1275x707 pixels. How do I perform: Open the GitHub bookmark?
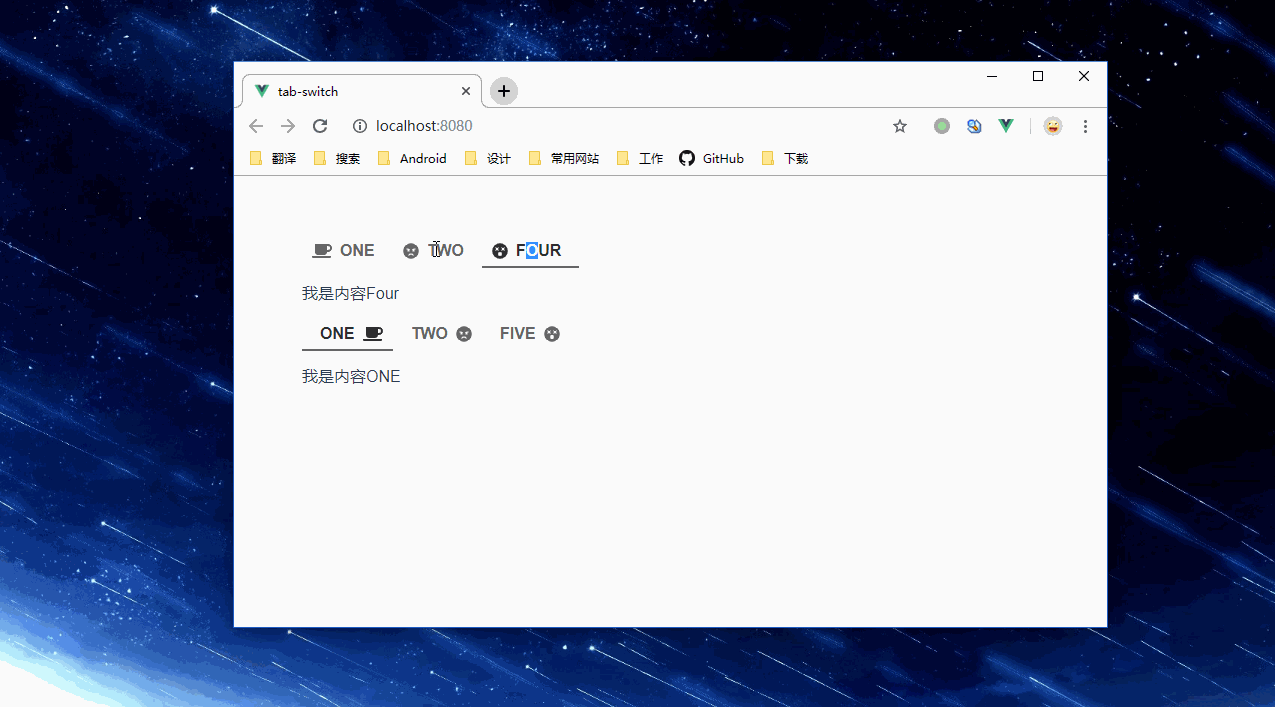712,158
